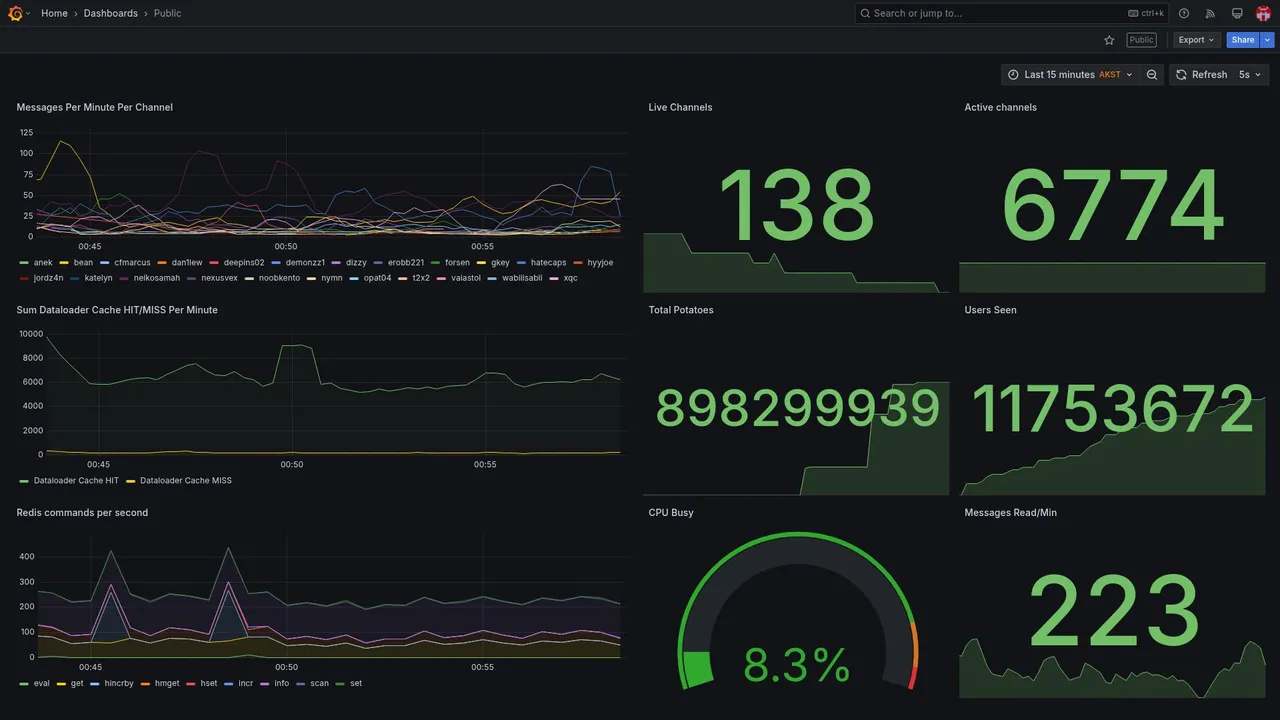Open the user profile avatar
This screenshot has height=720, width=1280.
click(1263, 13)
